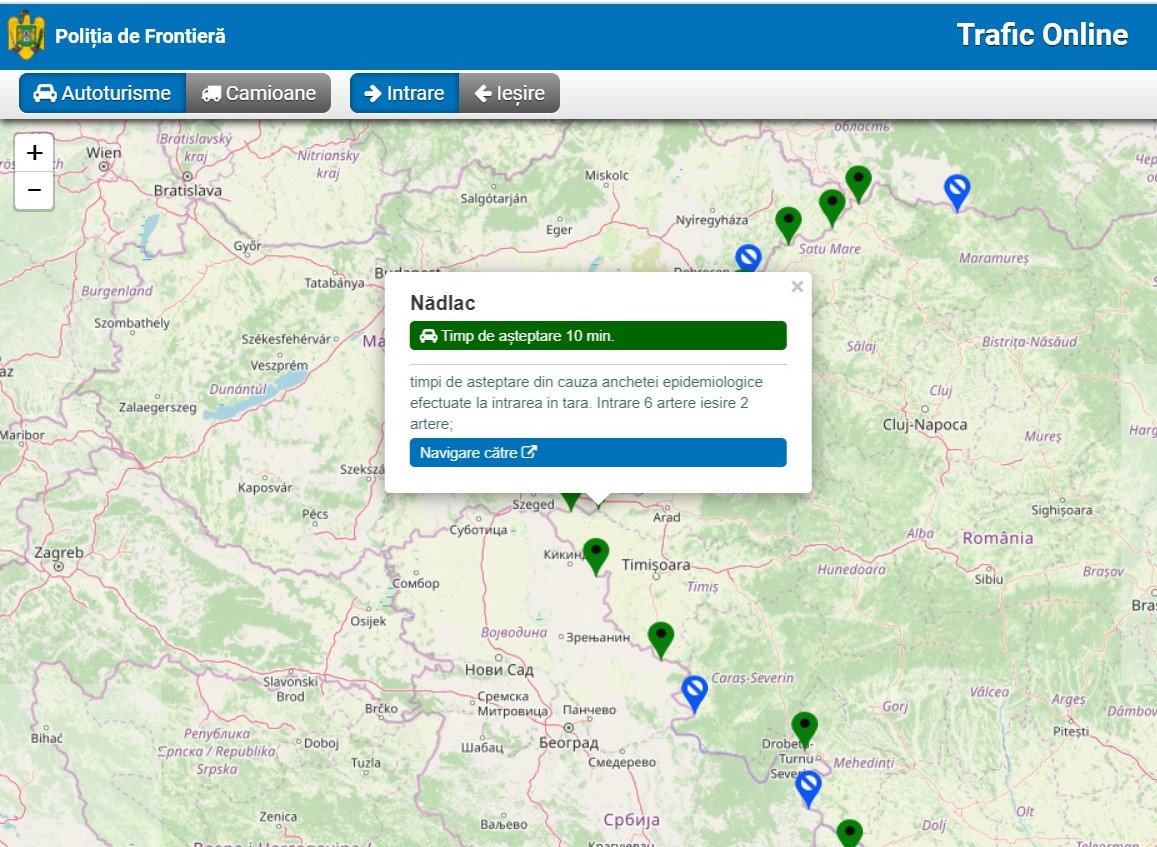This screenshot has width=1157, height=847.
Task: Switch to Camioane vehicle type
Action: tap(259, 93)
